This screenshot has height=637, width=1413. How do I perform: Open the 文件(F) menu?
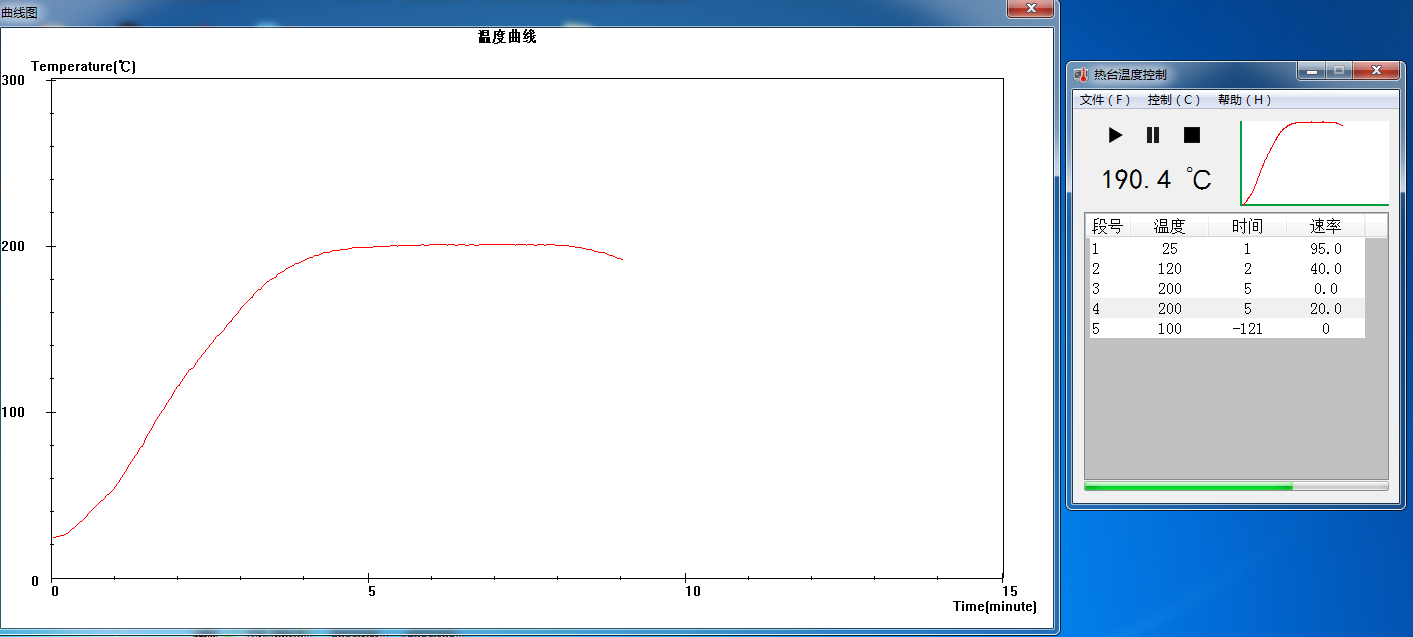[x=1105, y=100]
